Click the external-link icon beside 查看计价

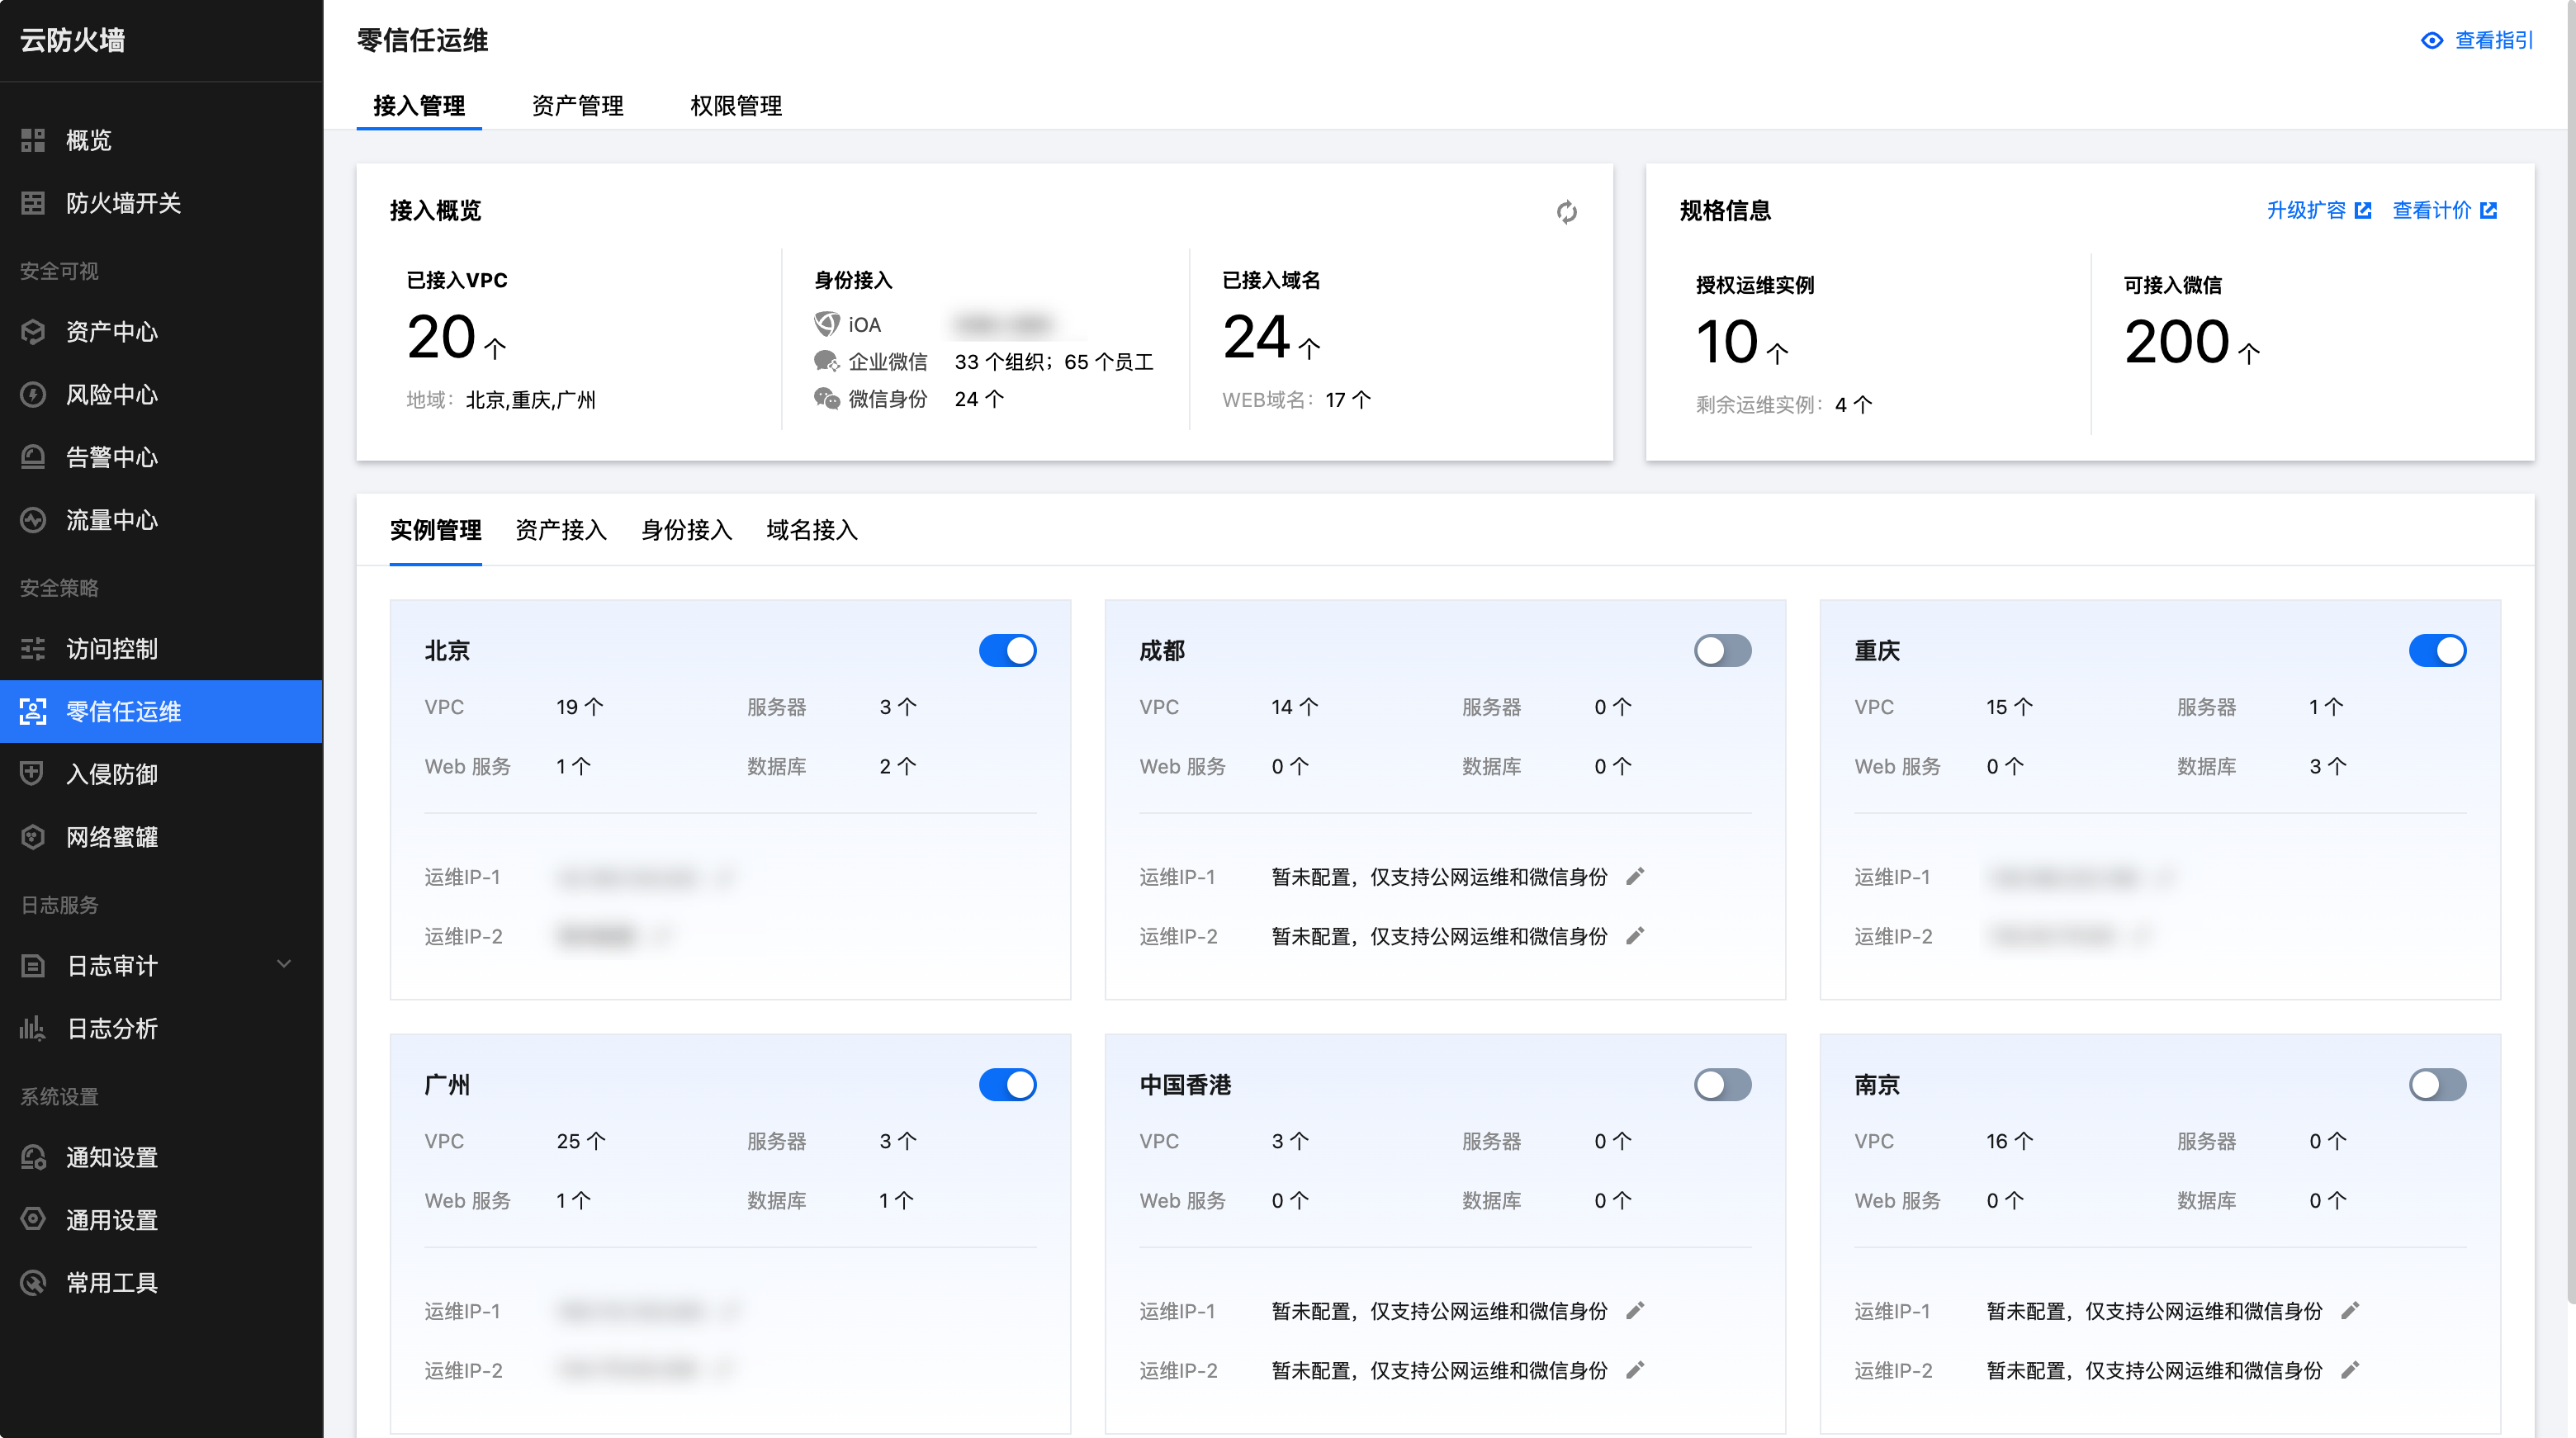coord(2489,210)
